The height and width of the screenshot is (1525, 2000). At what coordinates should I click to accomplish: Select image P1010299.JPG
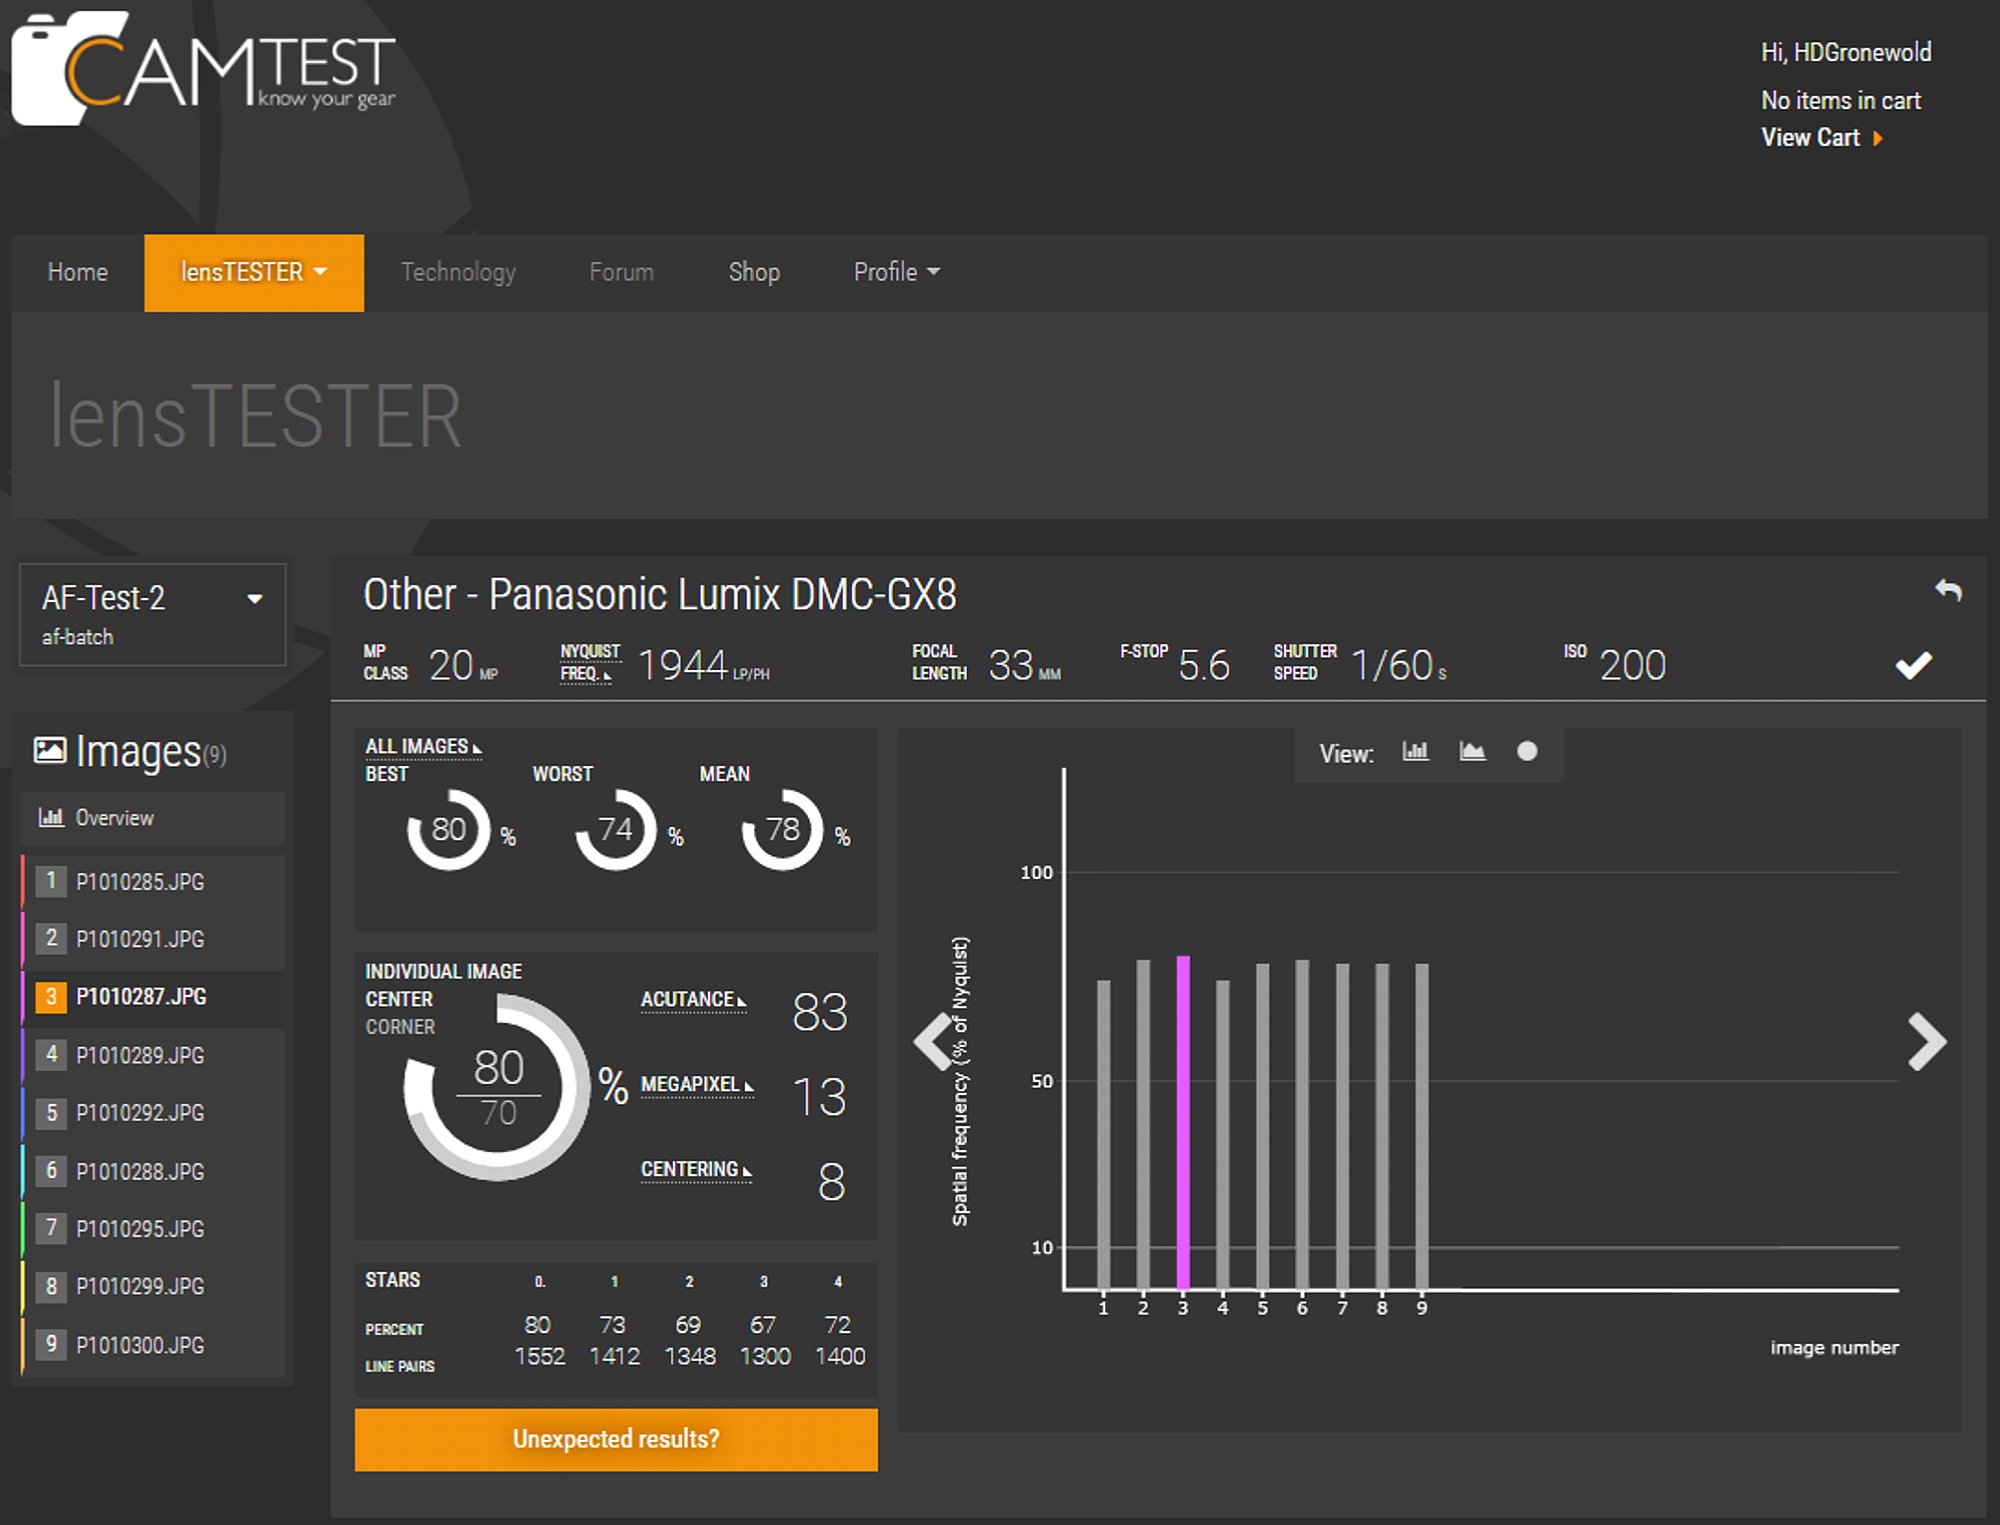pos(153,1286)
